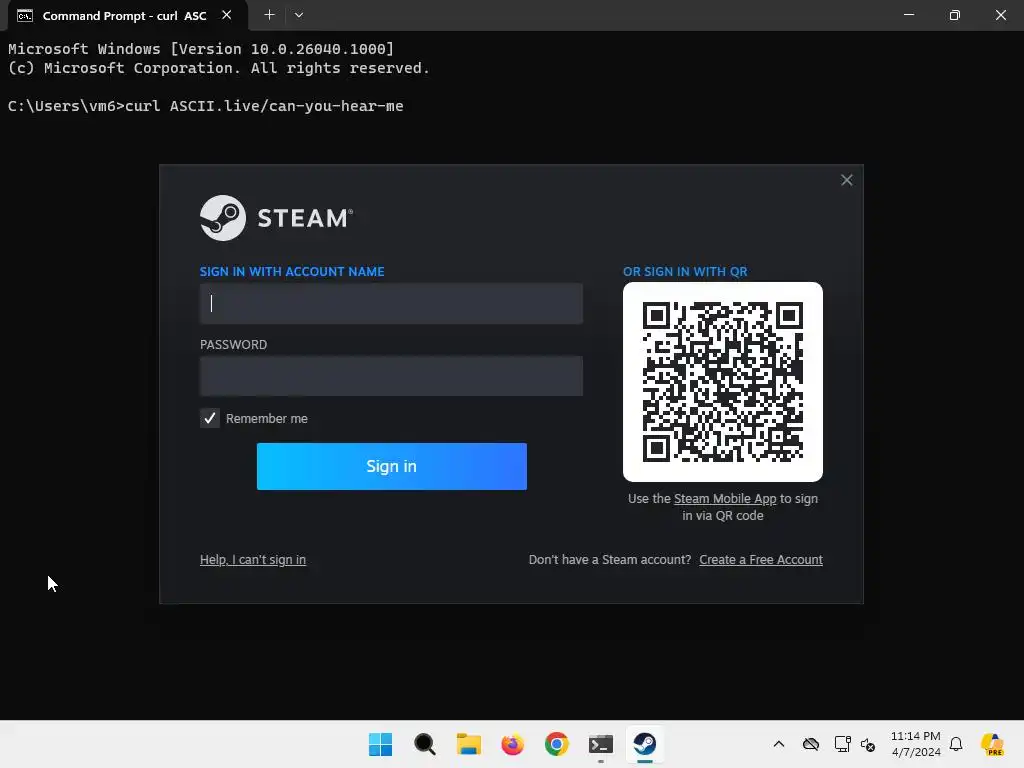Screen dimensions: 1024x768
Task: Maximize or restore the terminal window
Action: (954, 15)
